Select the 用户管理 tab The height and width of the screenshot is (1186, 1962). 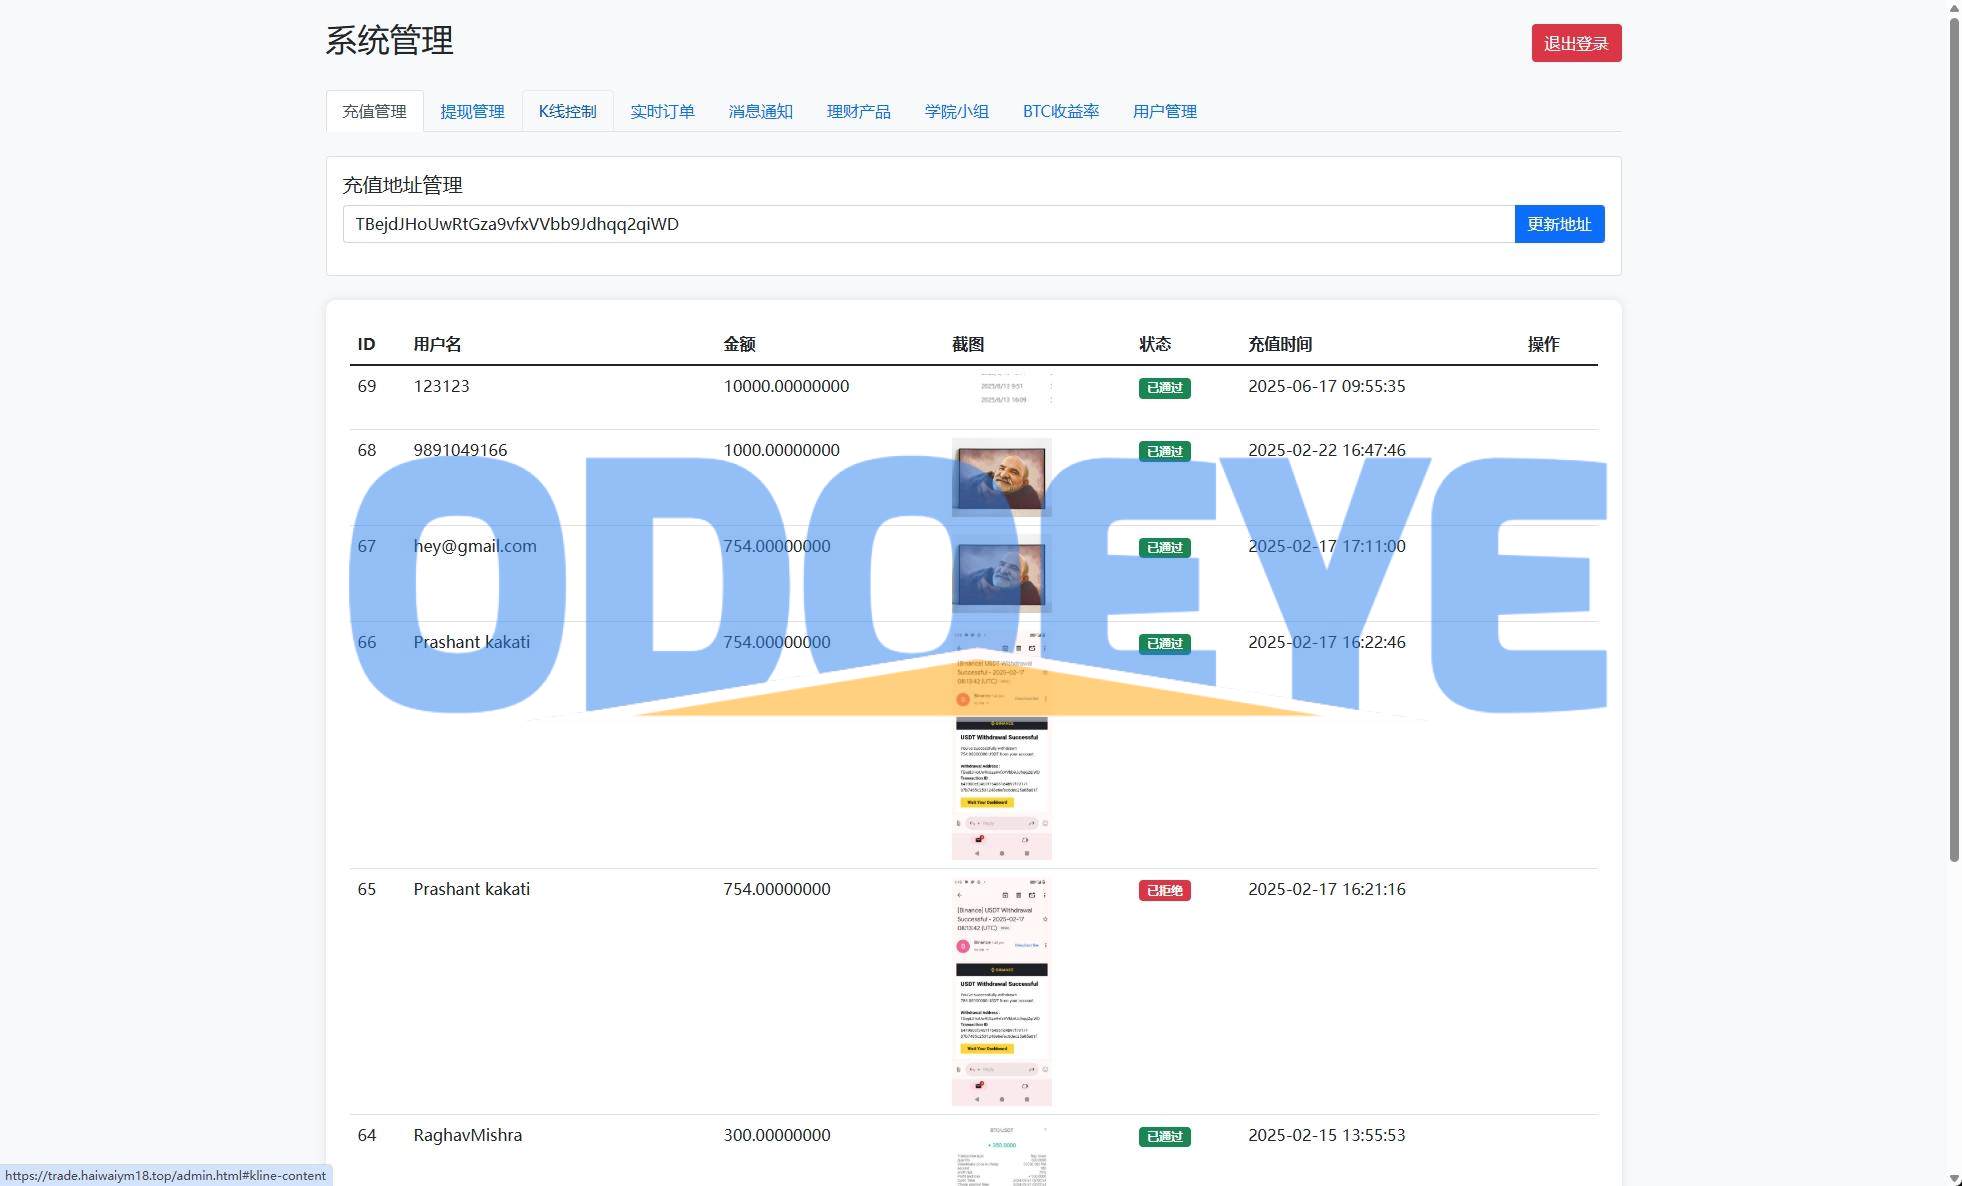click(1164, 111)
